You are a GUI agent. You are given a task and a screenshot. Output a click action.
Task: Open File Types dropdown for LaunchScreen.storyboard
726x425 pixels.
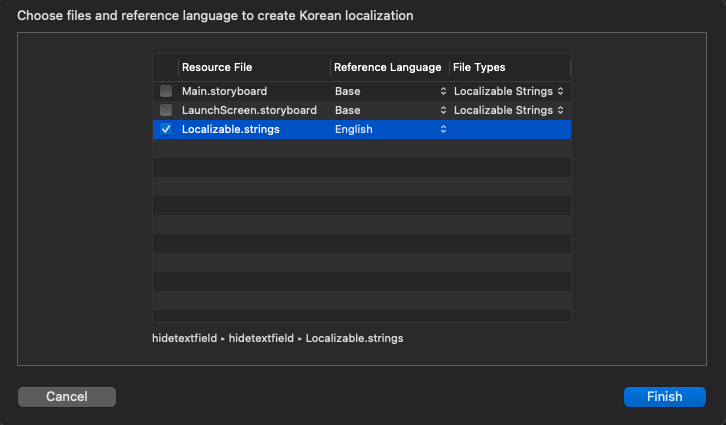[x=508, y=110]
